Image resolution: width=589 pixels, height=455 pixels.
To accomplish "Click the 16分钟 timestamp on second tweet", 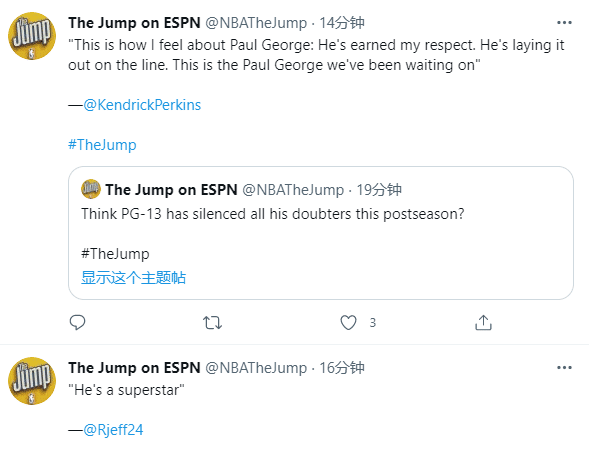I will 341,367.
